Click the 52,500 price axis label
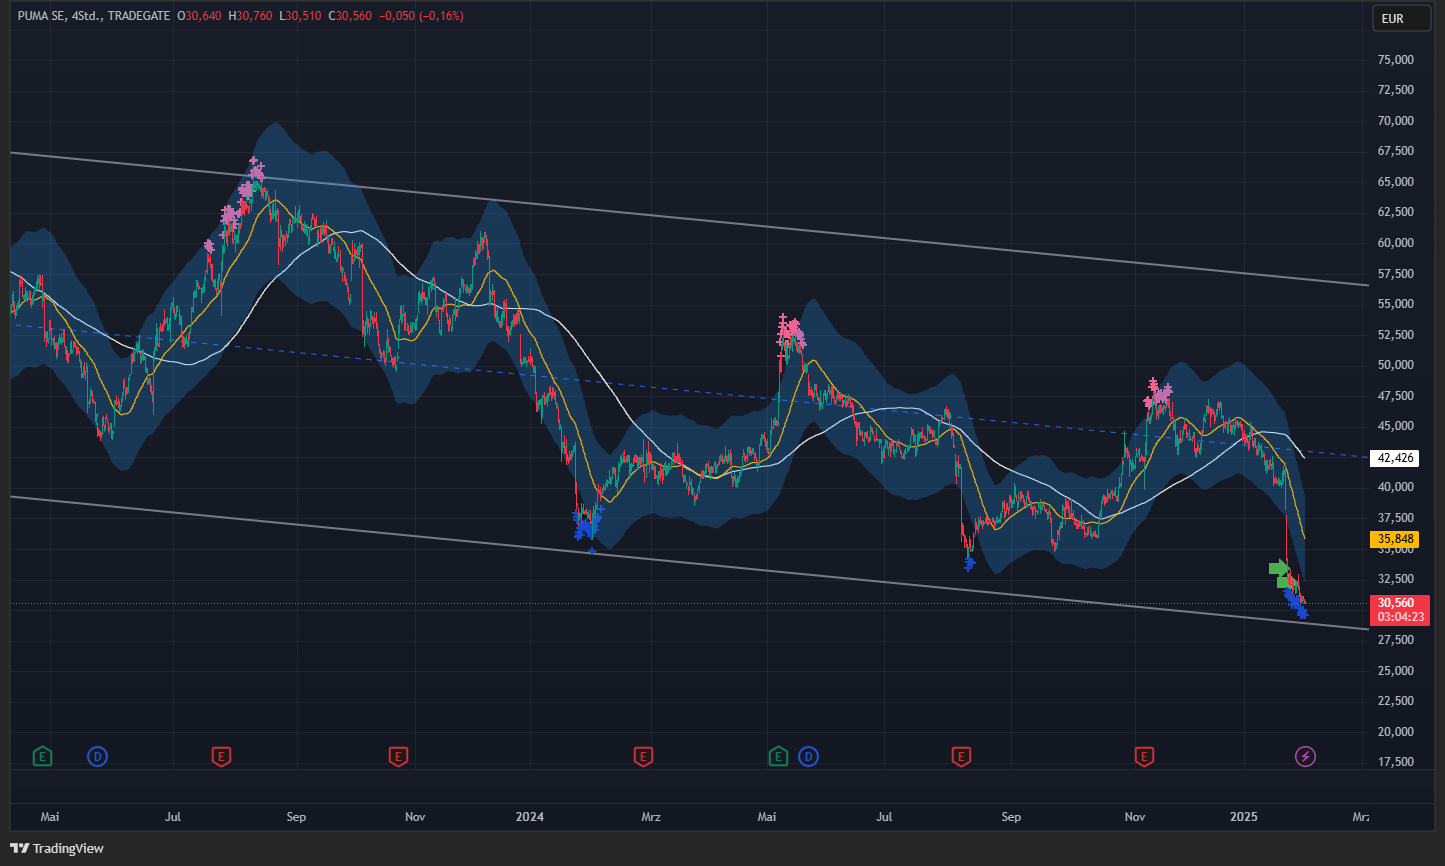 (x=1395, y=334)
